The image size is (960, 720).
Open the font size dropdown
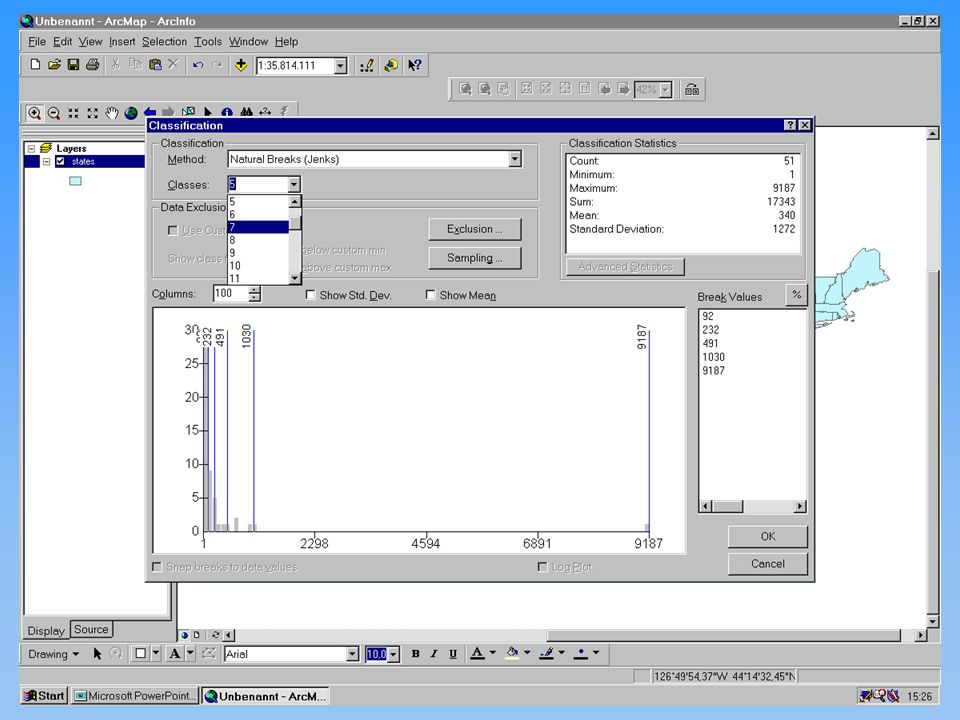(x=394, y=654)
